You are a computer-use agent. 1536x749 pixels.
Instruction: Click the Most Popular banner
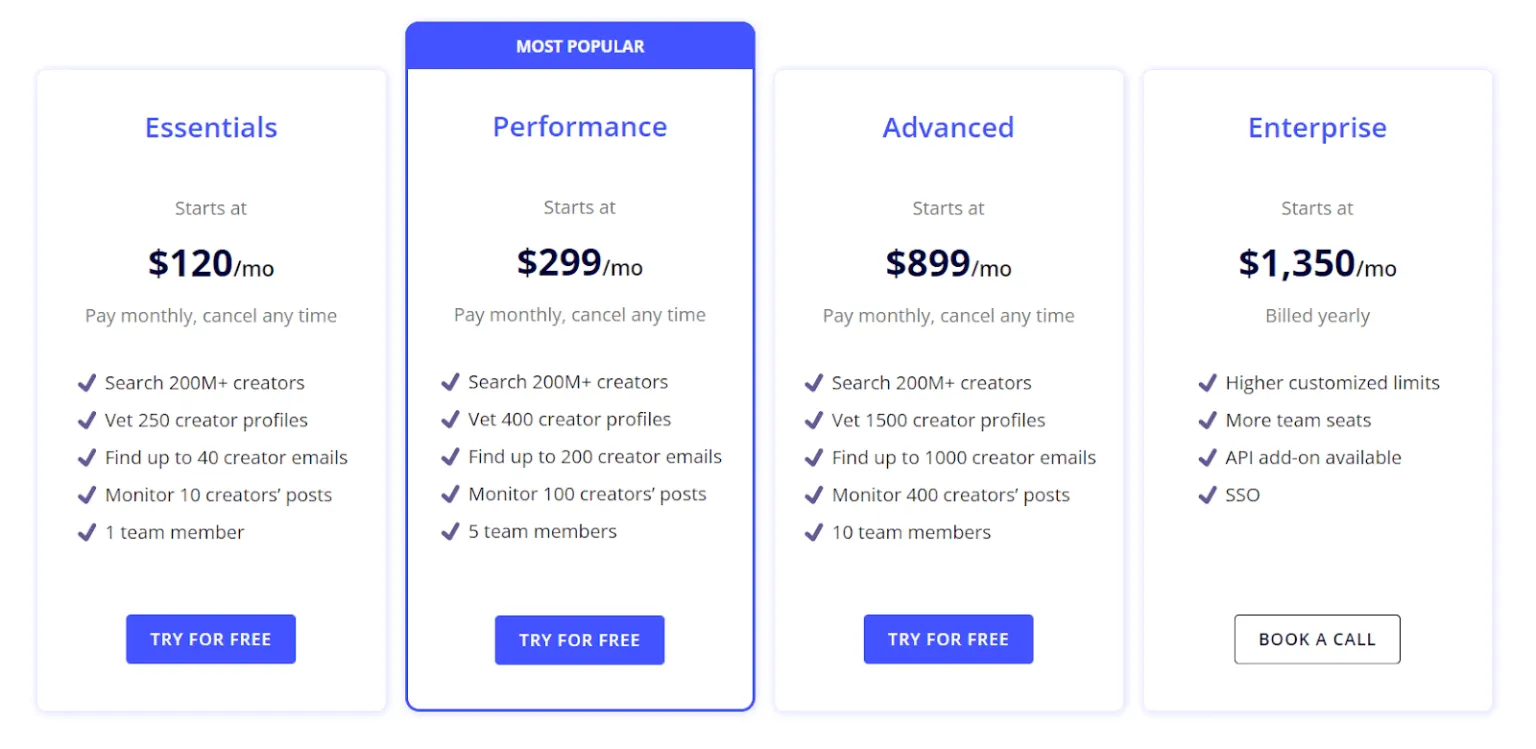(580, 46)
